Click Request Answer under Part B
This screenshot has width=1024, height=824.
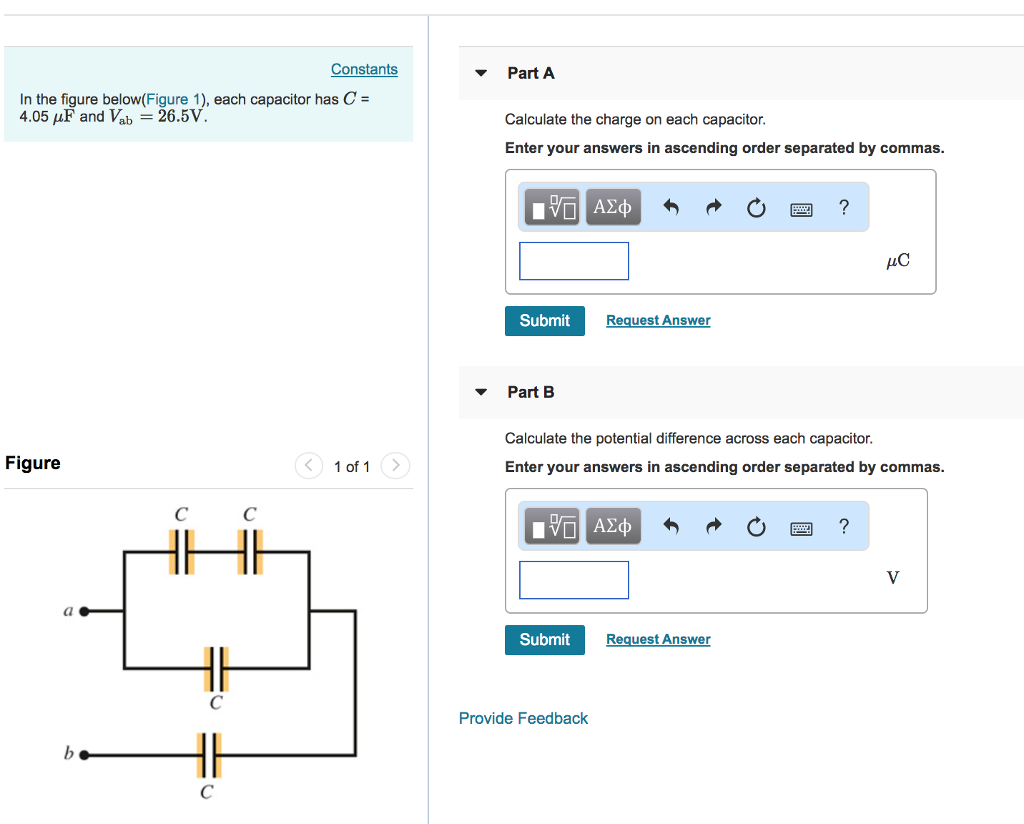pos(657,639)
